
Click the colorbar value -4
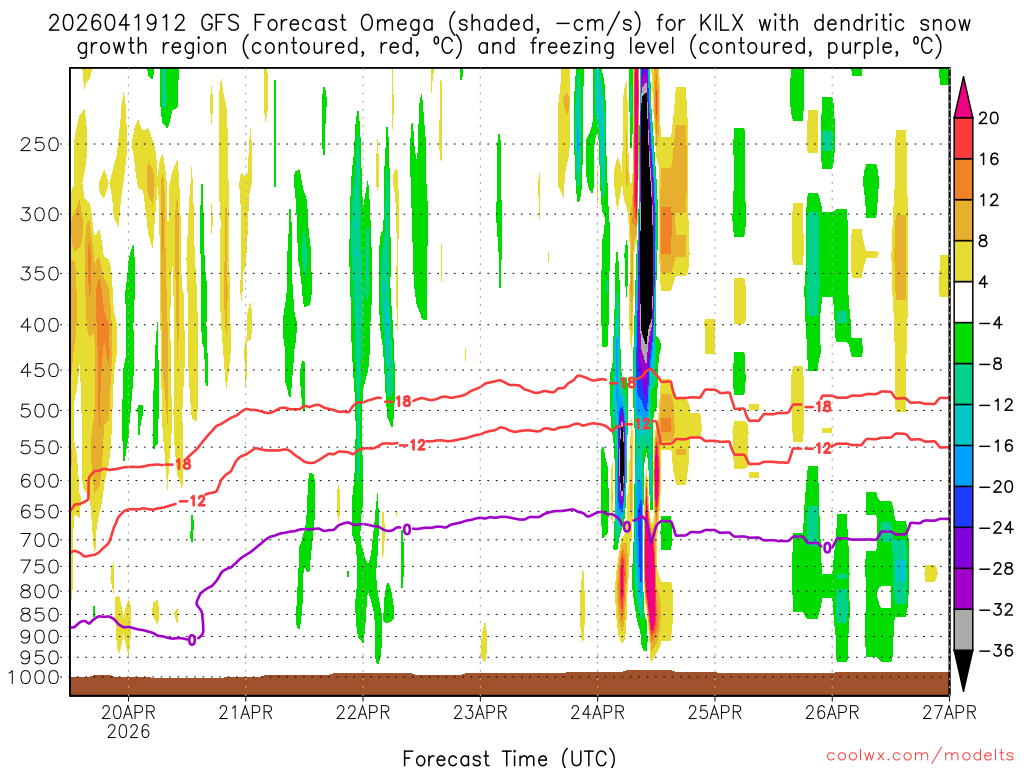click(990, 323)
